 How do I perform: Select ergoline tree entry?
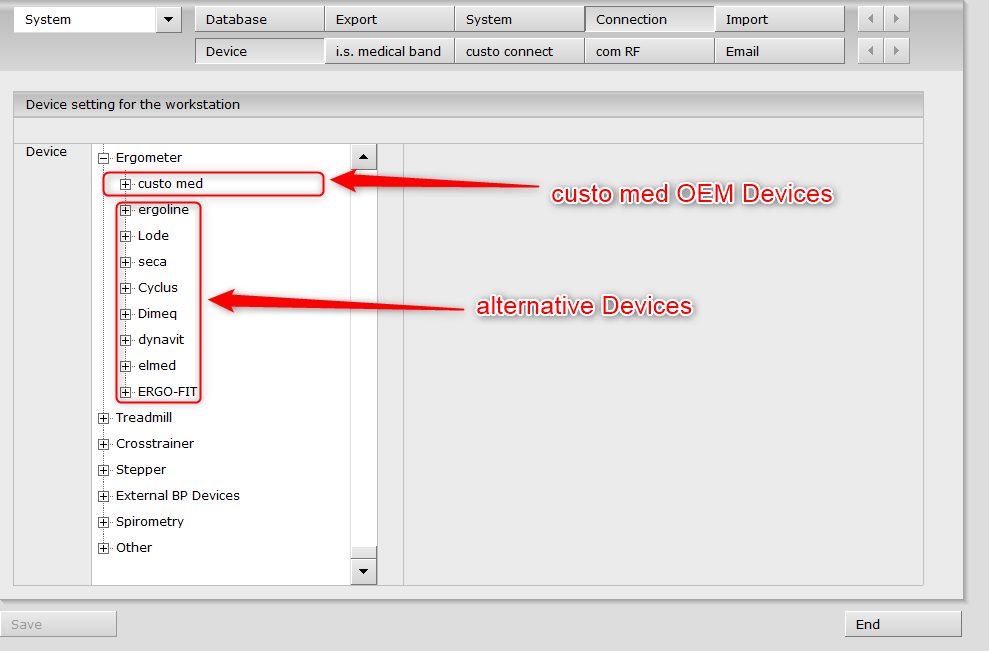[x=163, y=209]
